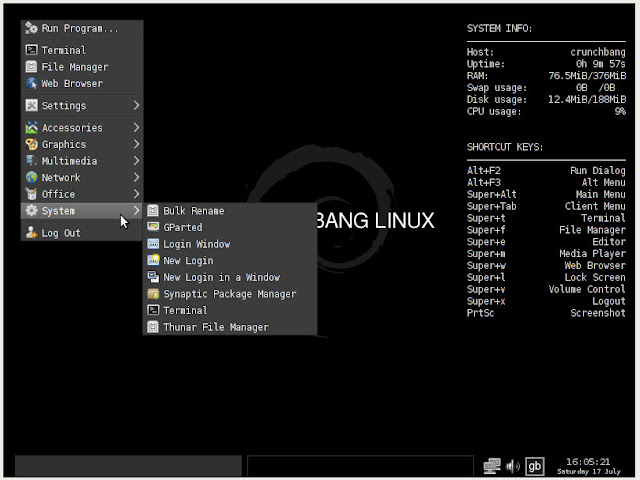Launch GParted from System submenu
Screen dimensions: 640x480
click(230, 227)
